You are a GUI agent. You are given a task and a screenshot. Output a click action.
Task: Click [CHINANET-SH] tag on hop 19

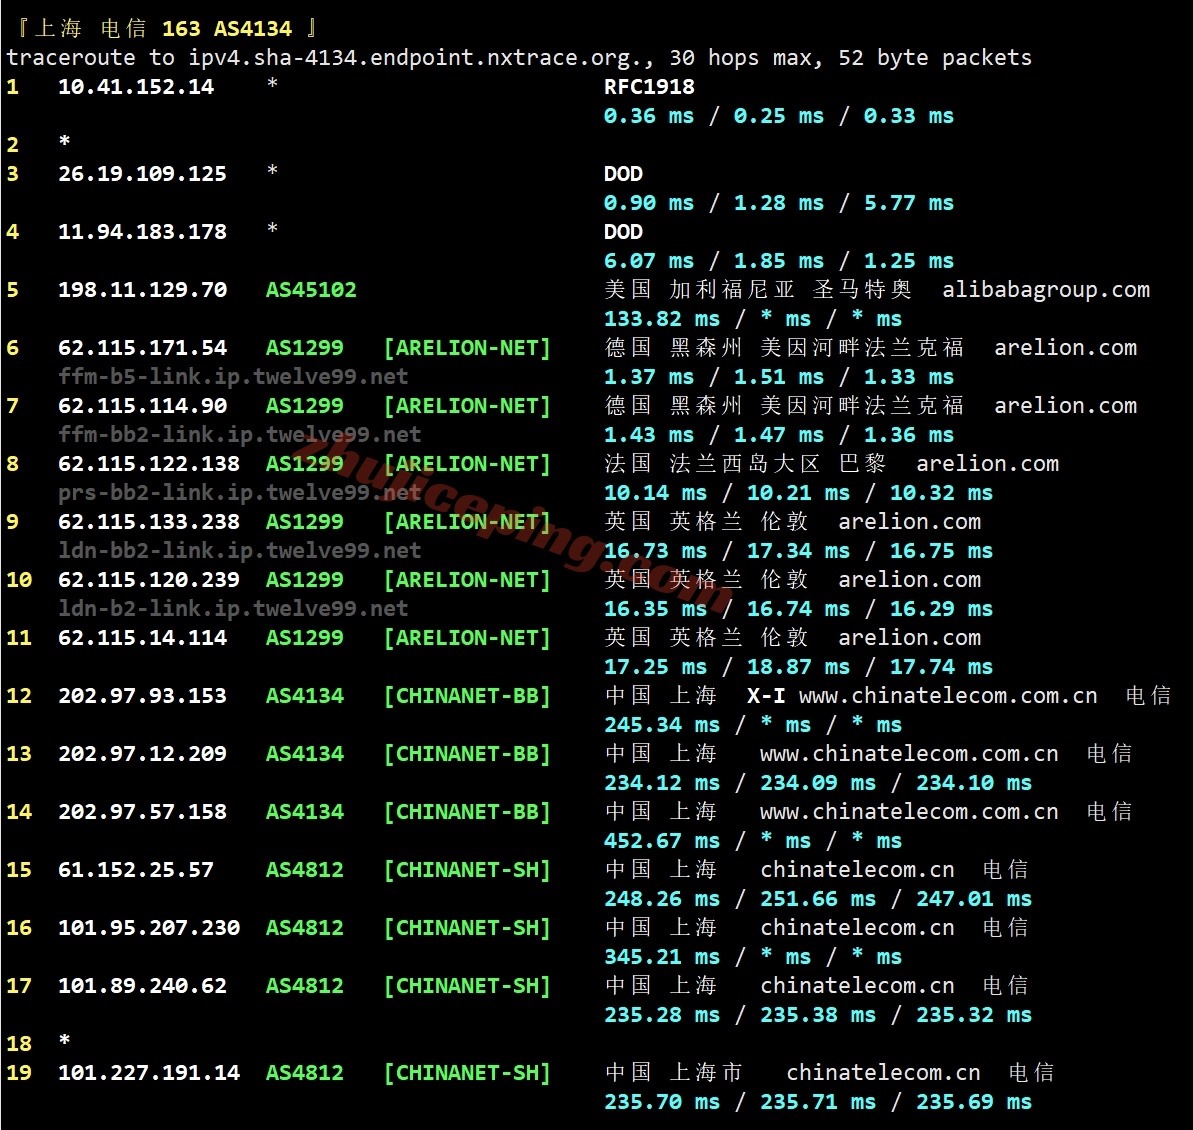click(x=467, y=1073)
